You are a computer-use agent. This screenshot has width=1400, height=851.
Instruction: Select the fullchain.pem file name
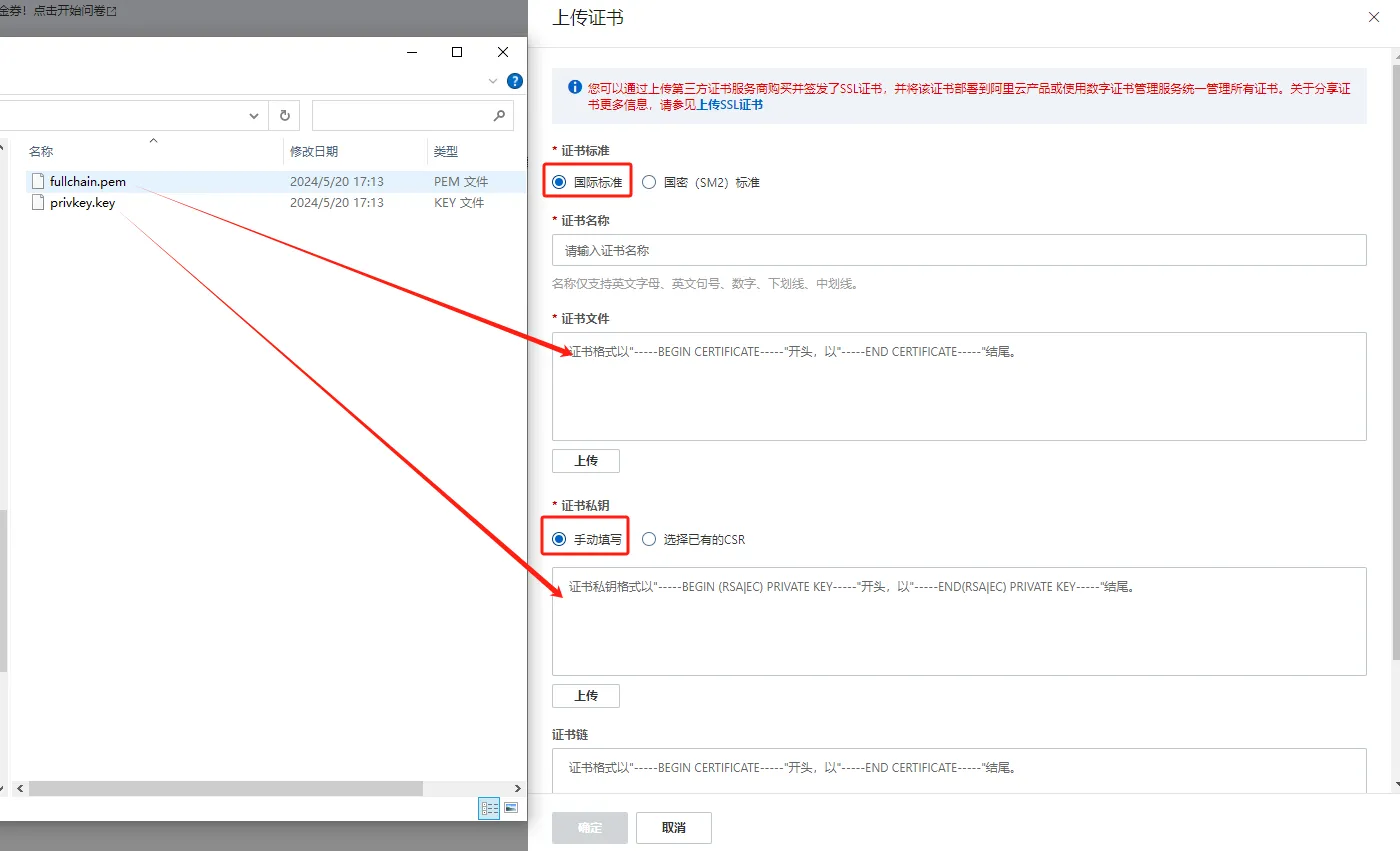pyautogui.click(x=88, y=182)
